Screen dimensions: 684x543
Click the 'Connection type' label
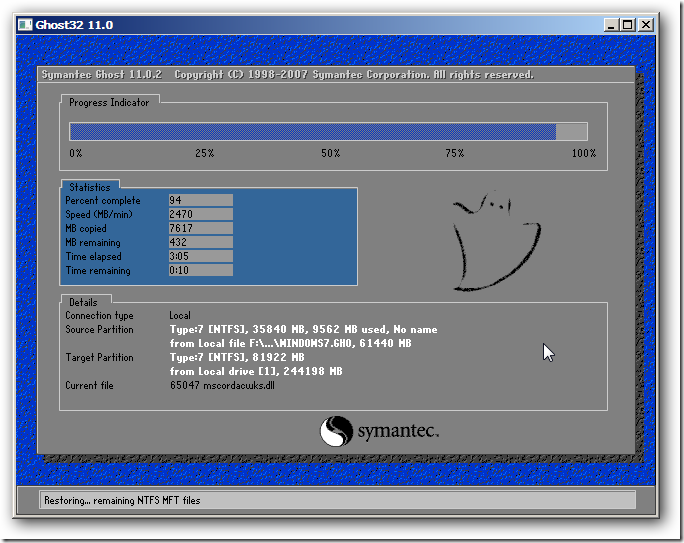tap(99, 315)
